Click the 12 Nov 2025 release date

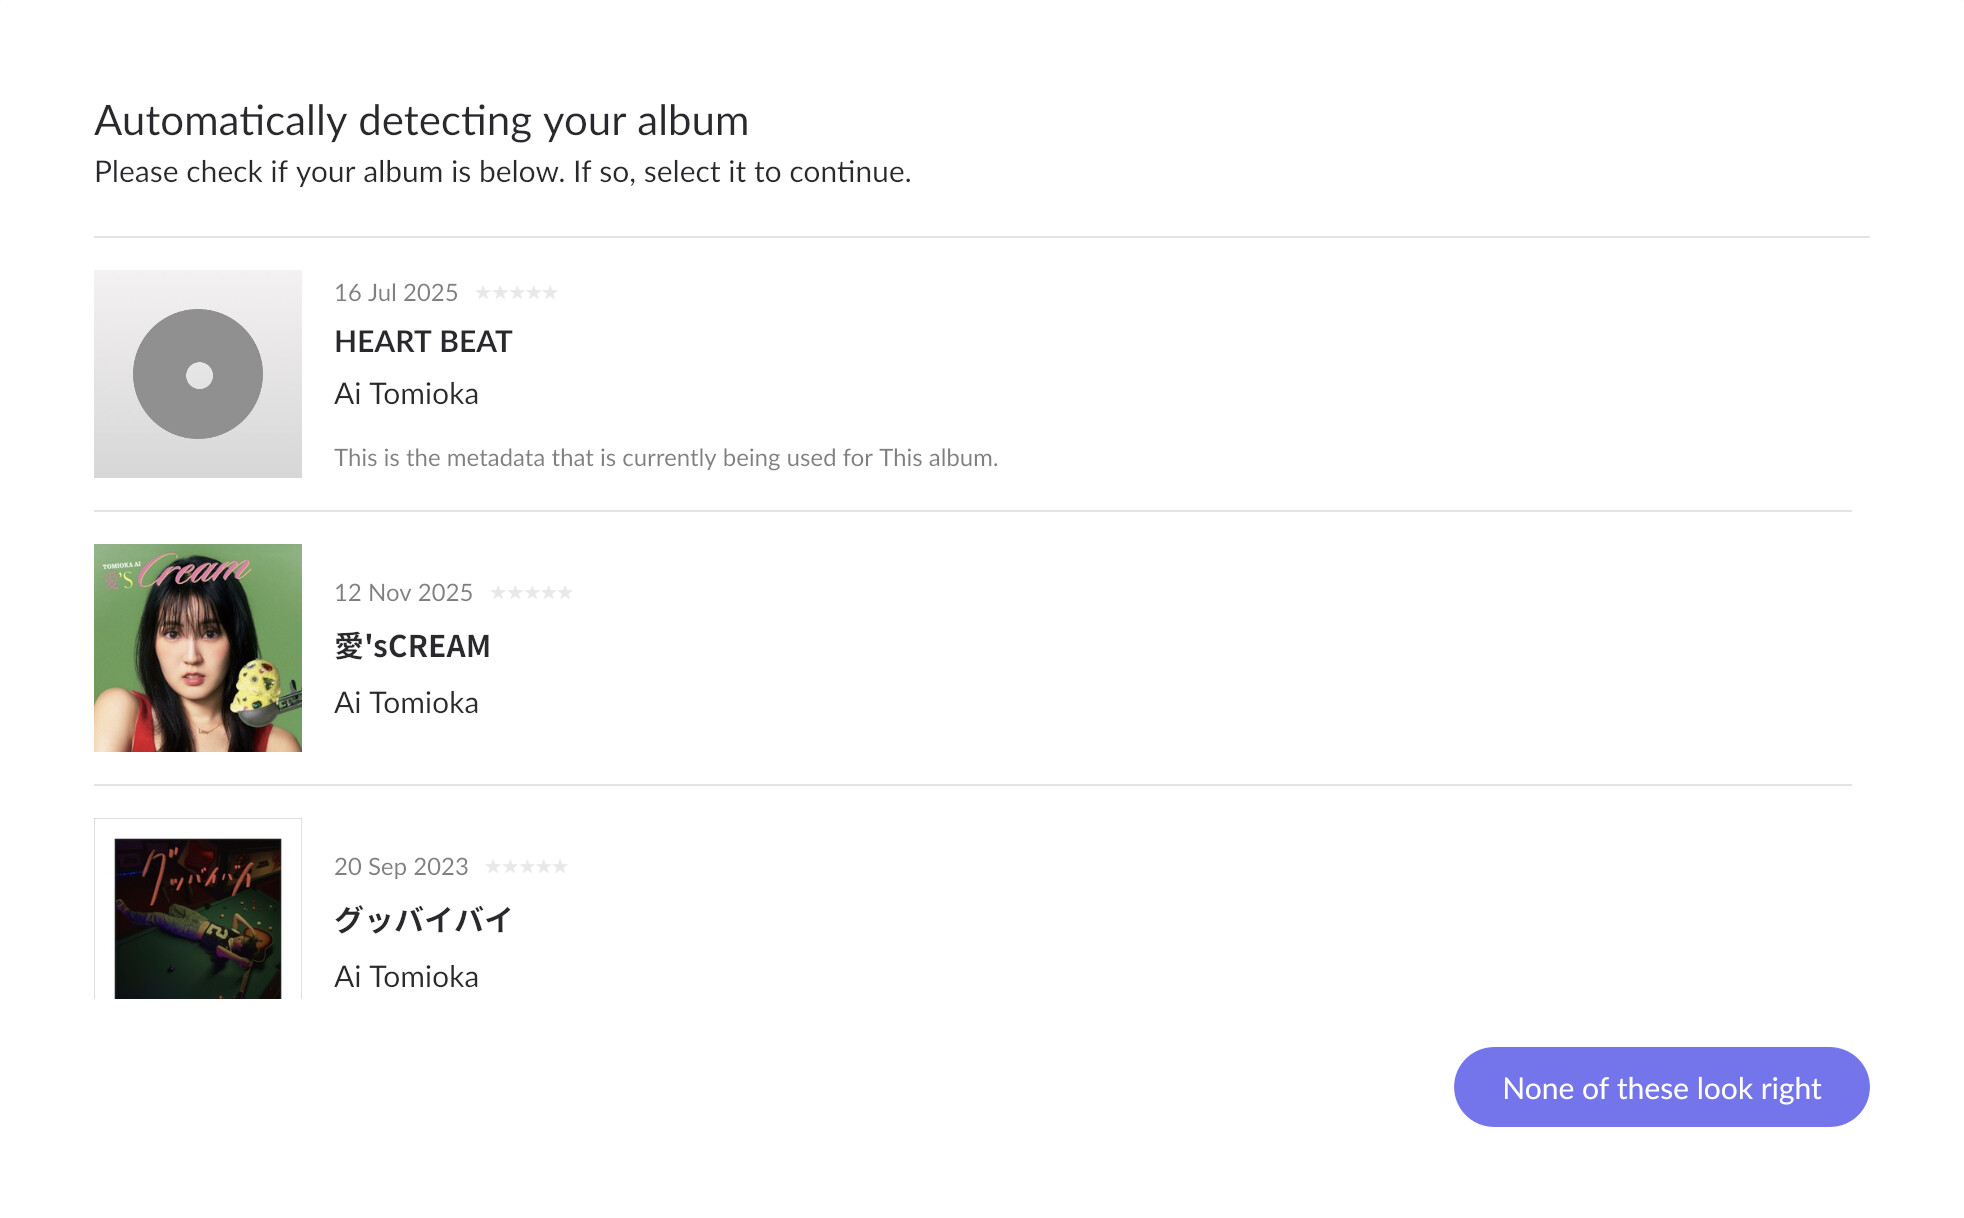click(x=403, y=593)
